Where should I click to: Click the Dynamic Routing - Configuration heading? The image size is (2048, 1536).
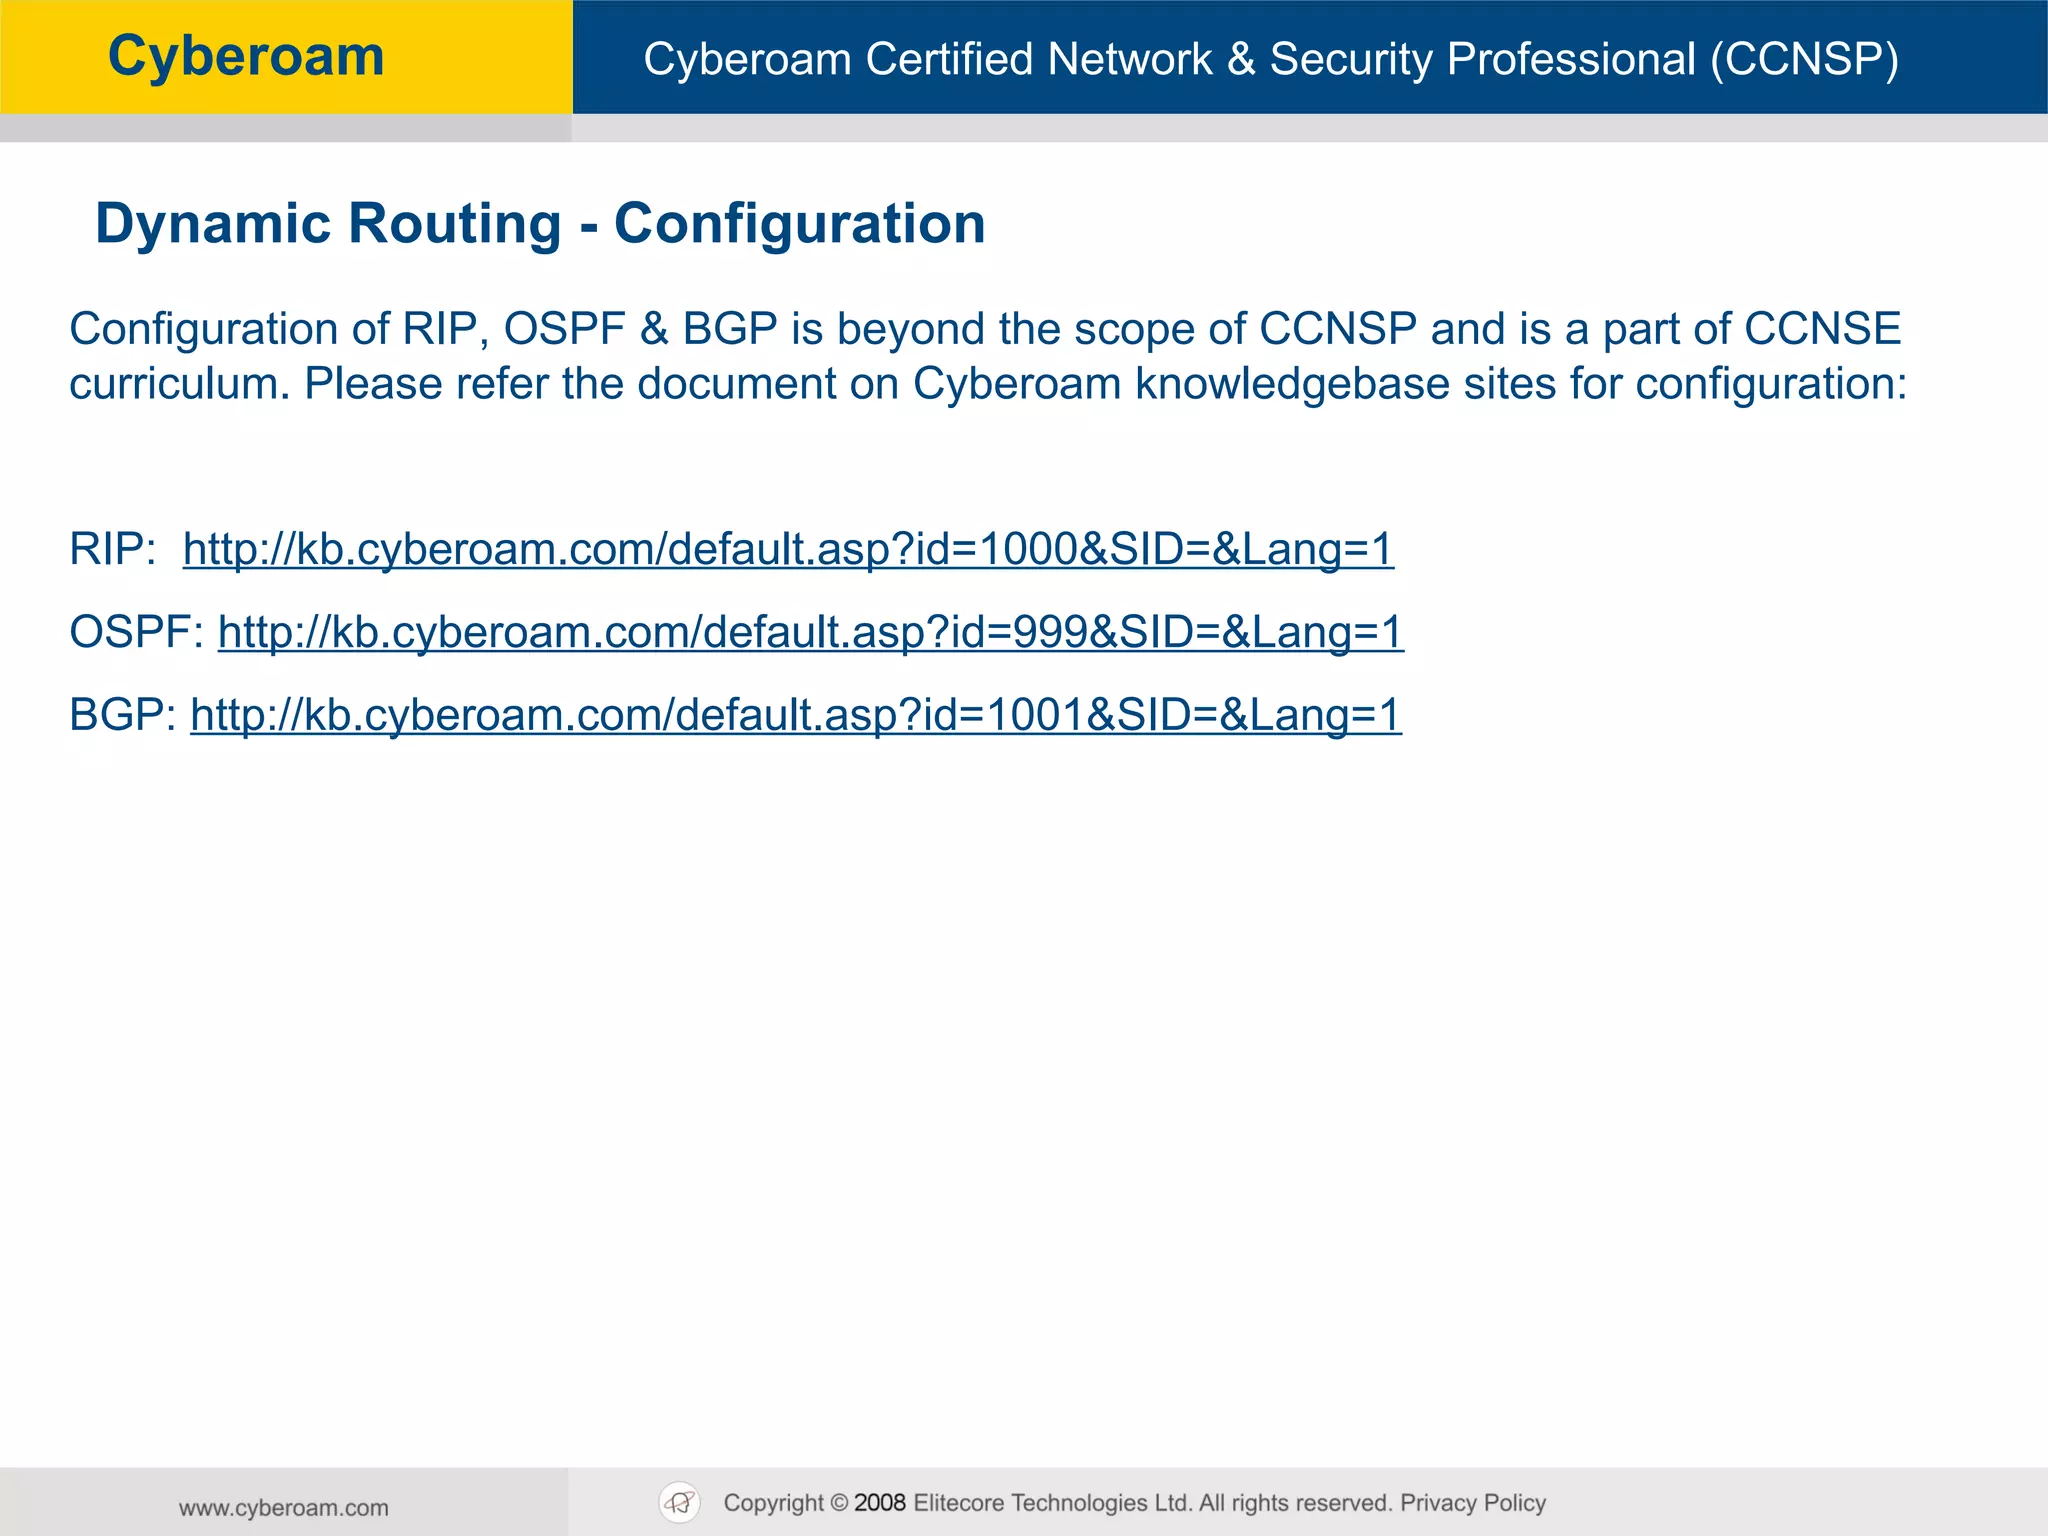click(x=540, y=223)
